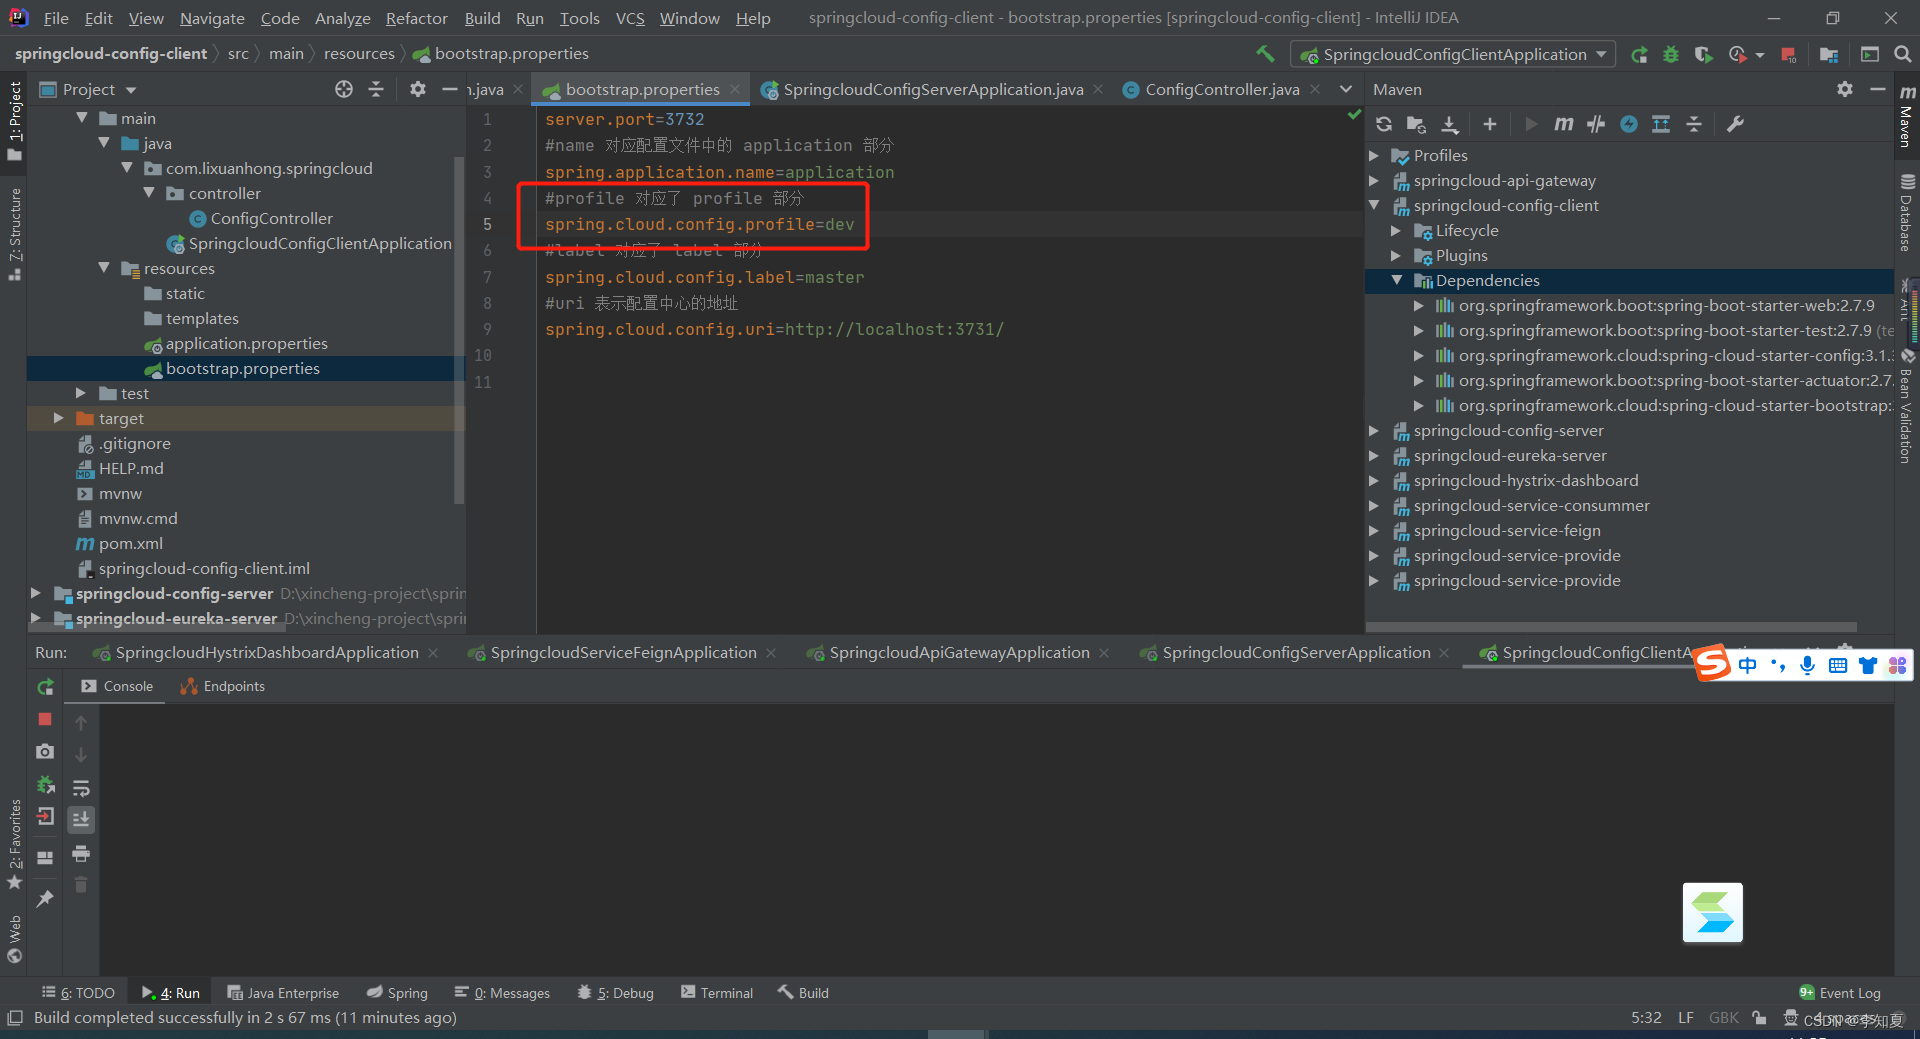Image resolution: width=1920 pixels, height=1039 pixels.
Task: Rerun SpringcloudConfigClientApplication with the top toolbar icon
Action: (x=1639, y=55)
